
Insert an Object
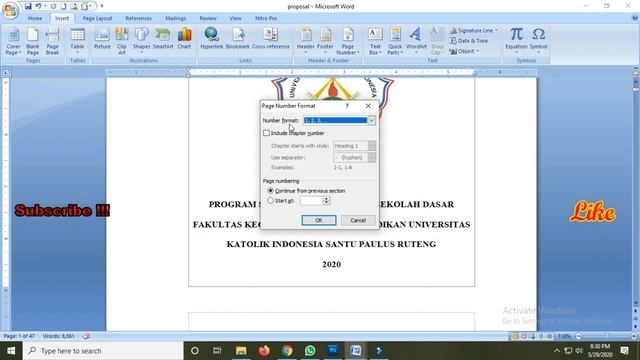(464, 51)
